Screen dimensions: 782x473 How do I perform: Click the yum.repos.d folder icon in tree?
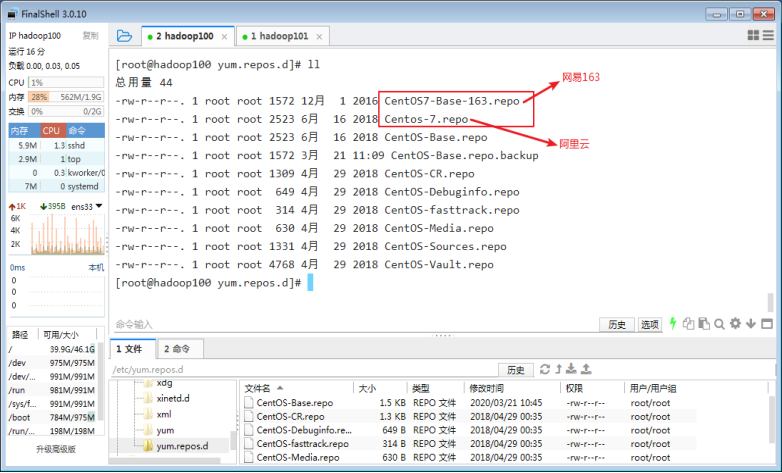[148, 446]
